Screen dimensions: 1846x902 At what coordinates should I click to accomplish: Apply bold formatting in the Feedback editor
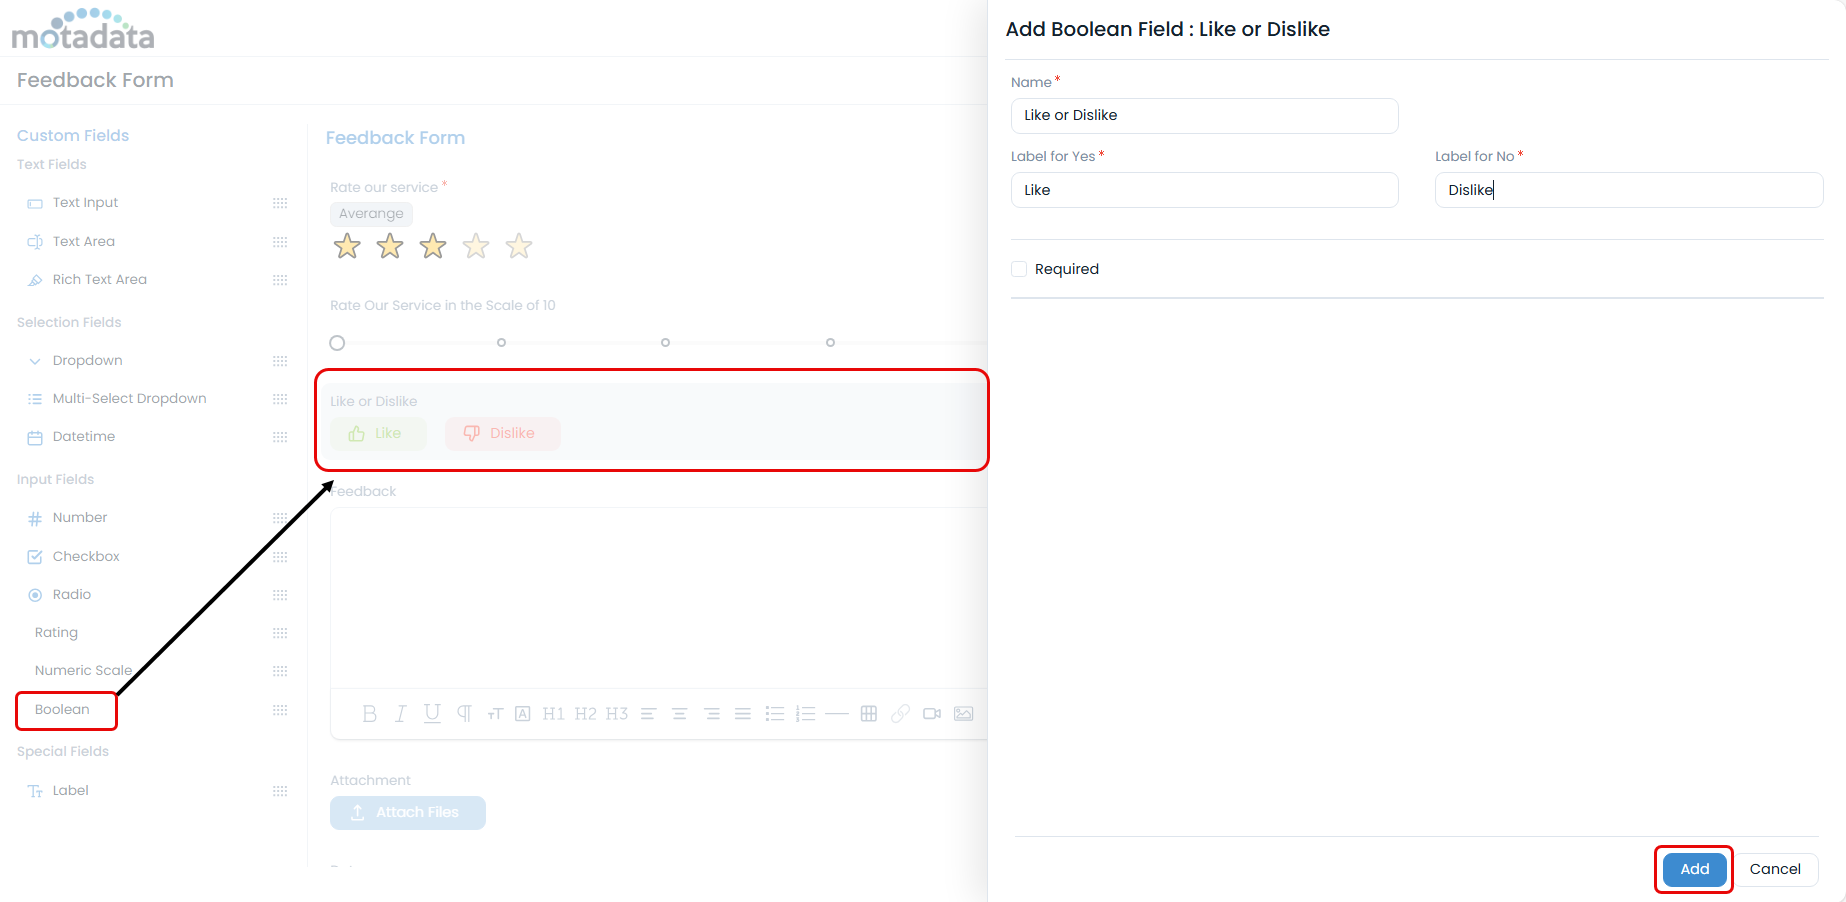[x=369, y=713]
